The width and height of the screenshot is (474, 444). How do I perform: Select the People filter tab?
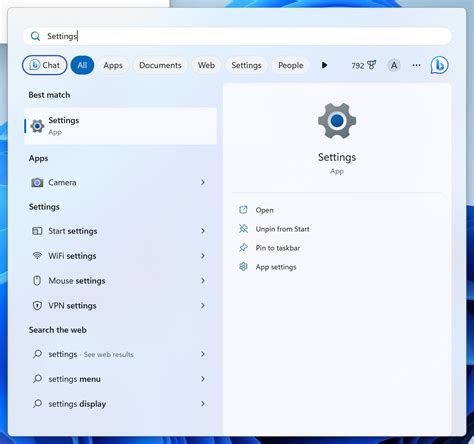291,65
